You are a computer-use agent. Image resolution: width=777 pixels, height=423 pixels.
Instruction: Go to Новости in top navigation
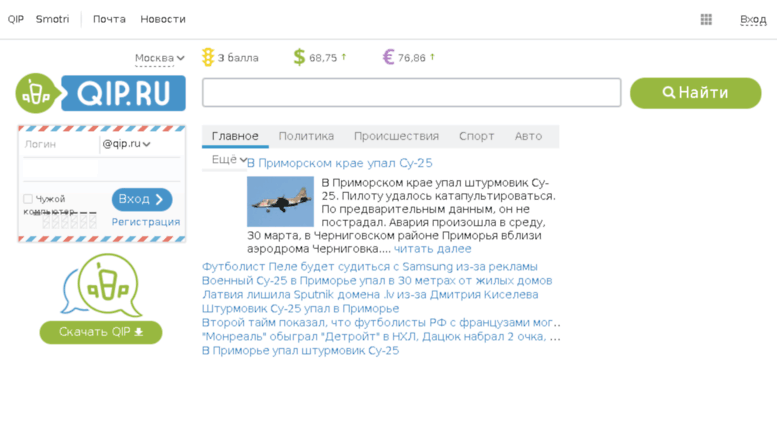[163, 19]
